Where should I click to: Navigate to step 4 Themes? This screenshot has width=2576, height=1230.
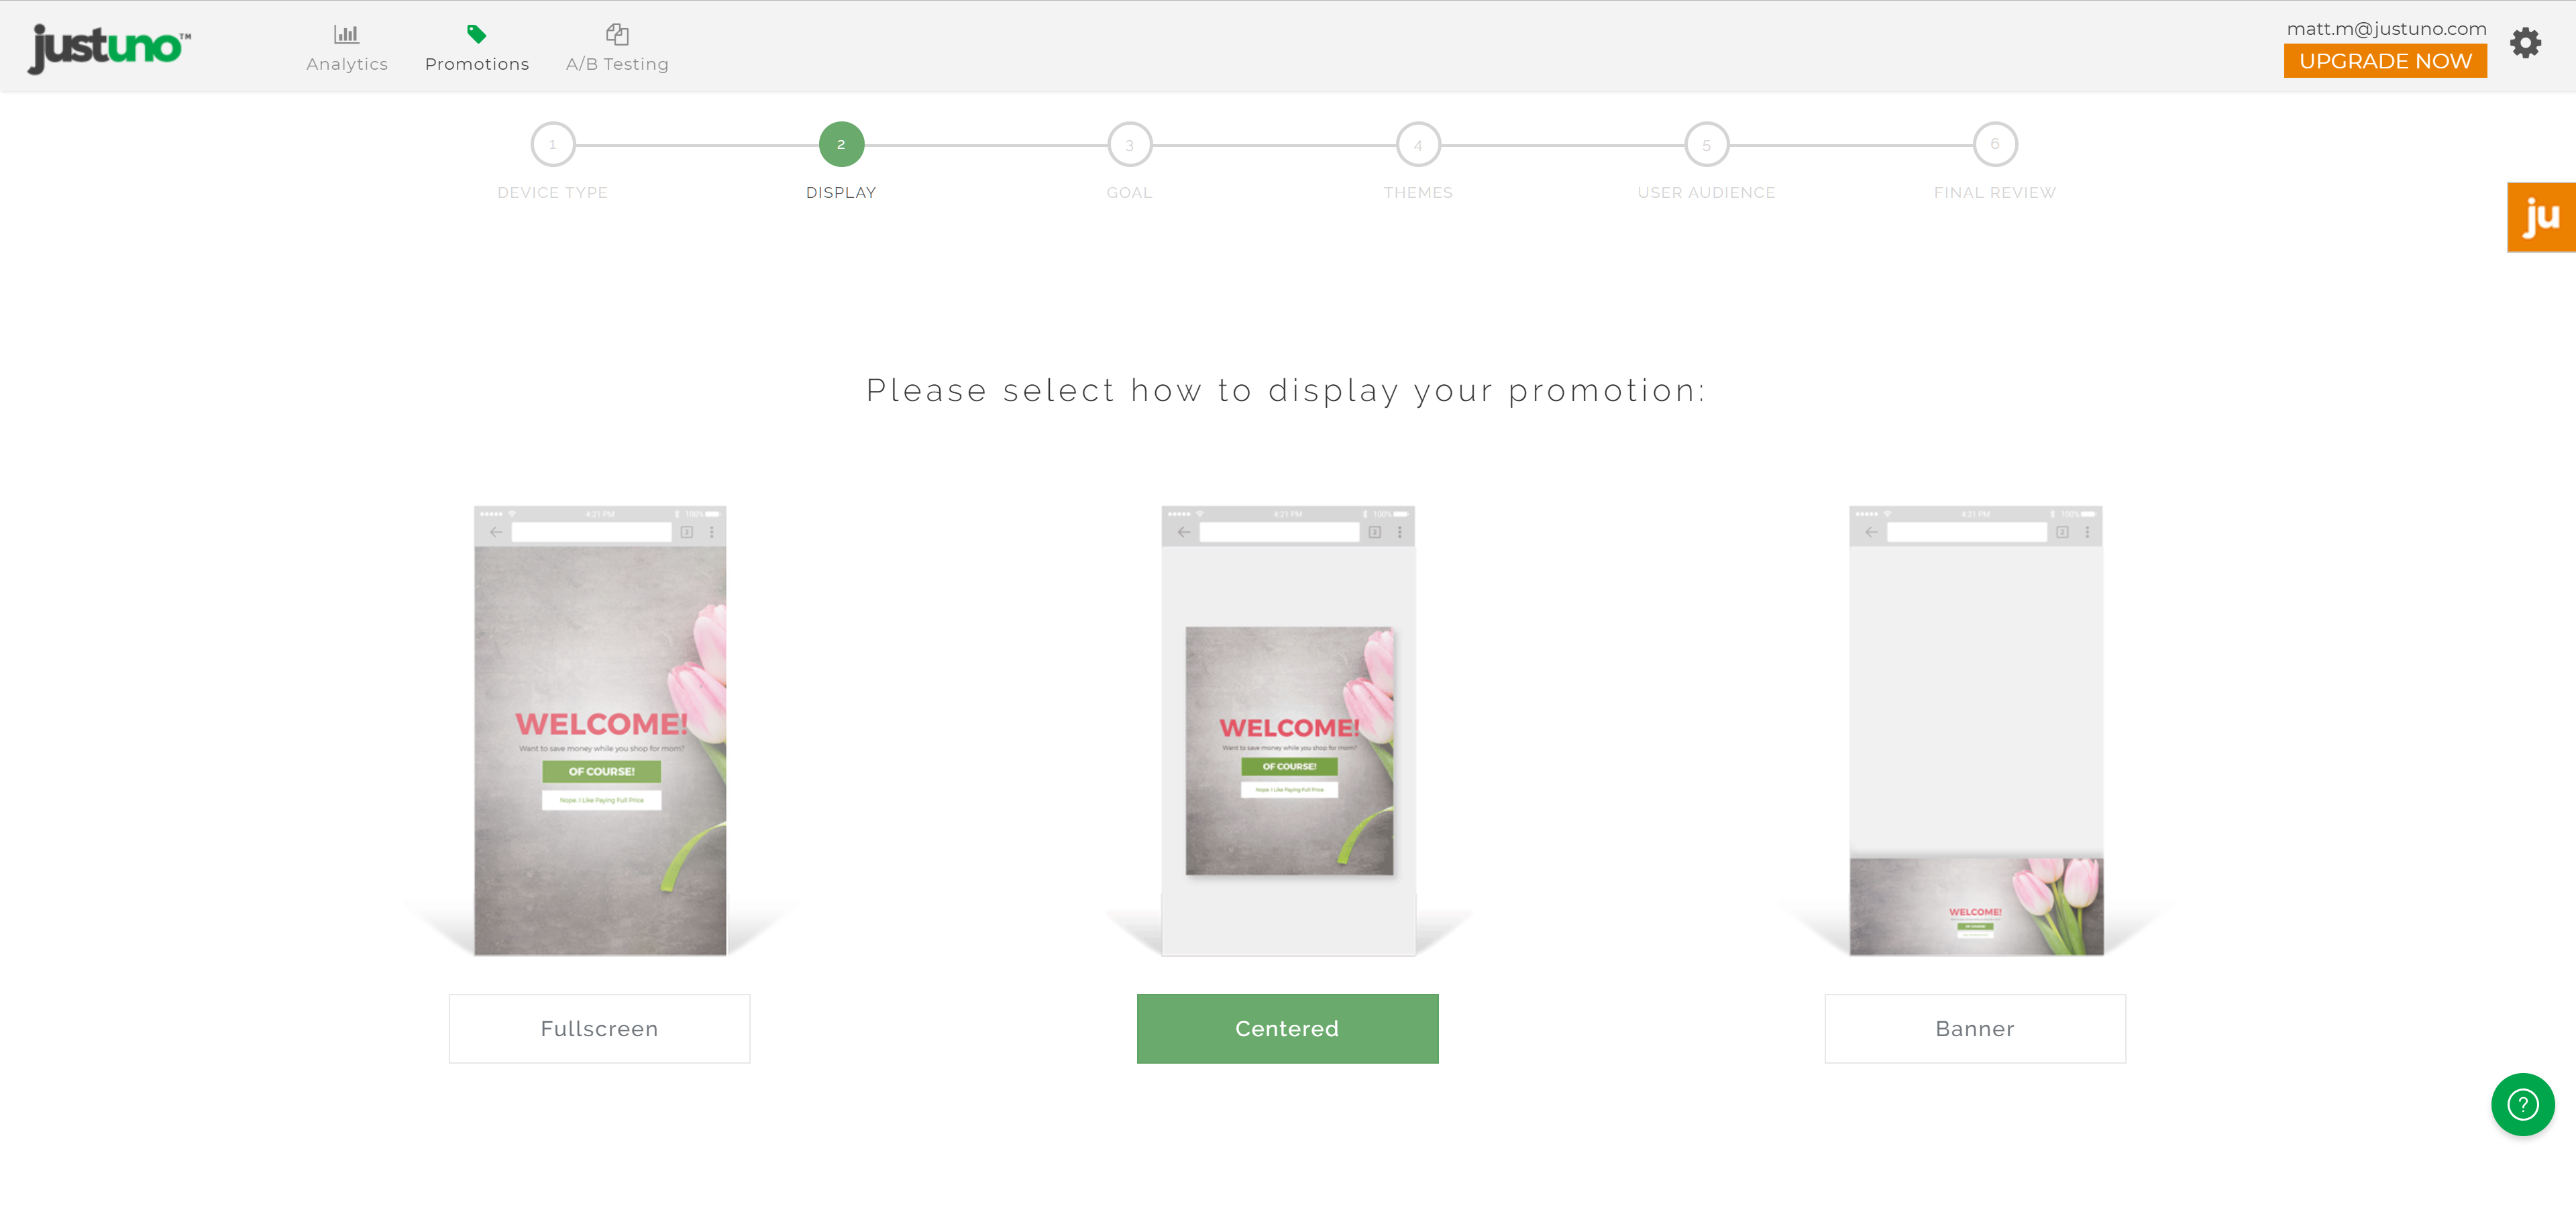coord(1416,144)
